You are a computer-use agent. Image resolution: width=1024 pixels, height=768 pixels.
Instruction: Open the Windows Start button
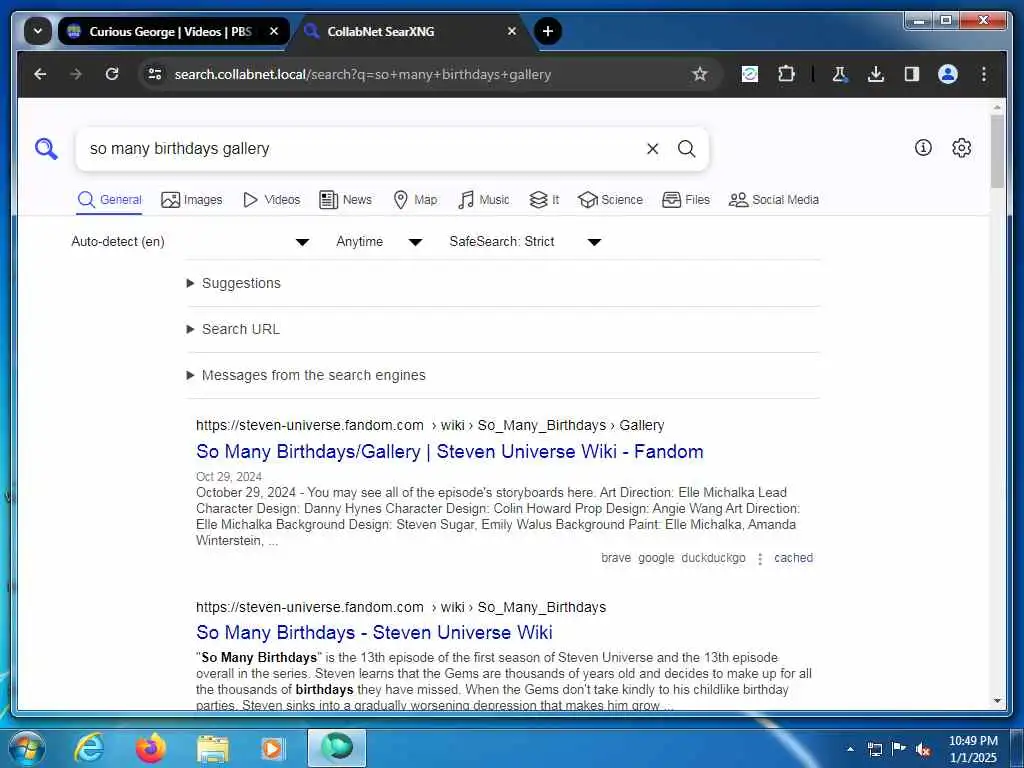click(26, 748)
